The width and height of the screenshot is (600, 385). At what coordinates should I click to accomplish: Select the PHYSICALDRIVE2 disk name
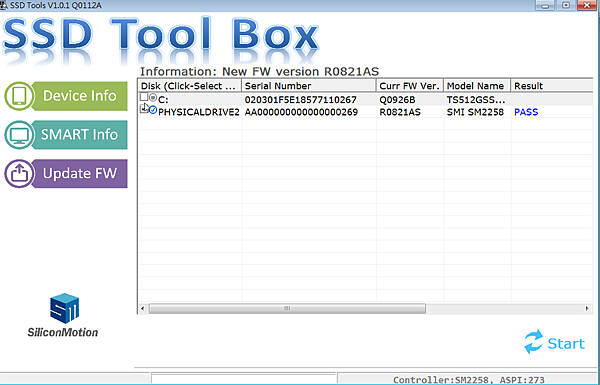(x=199, y=112)
